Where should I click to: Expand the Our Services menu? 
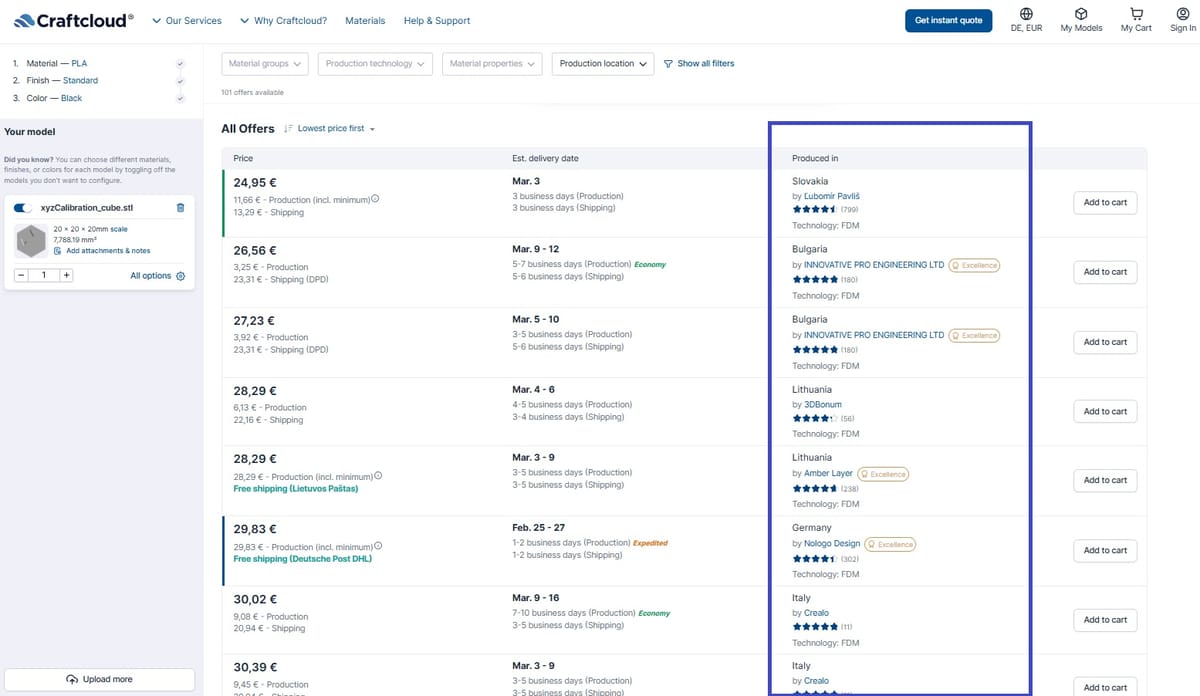point(187,20)
